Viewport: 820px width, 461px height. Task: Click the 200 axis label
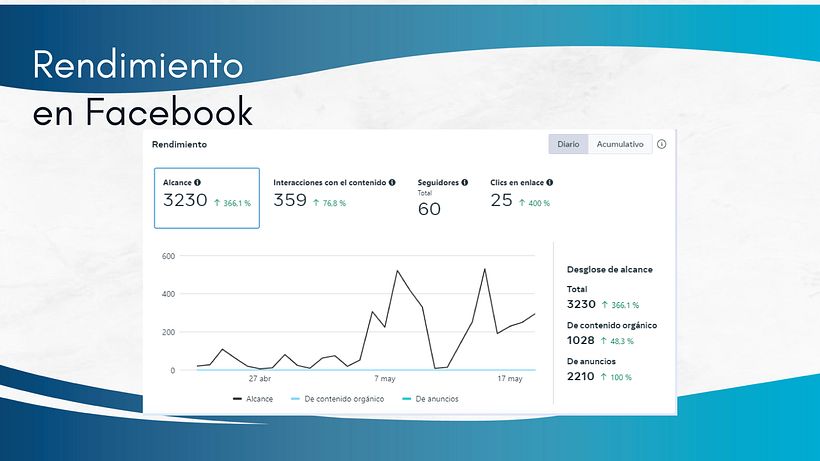pyautogui.click(x=168, y=332)
